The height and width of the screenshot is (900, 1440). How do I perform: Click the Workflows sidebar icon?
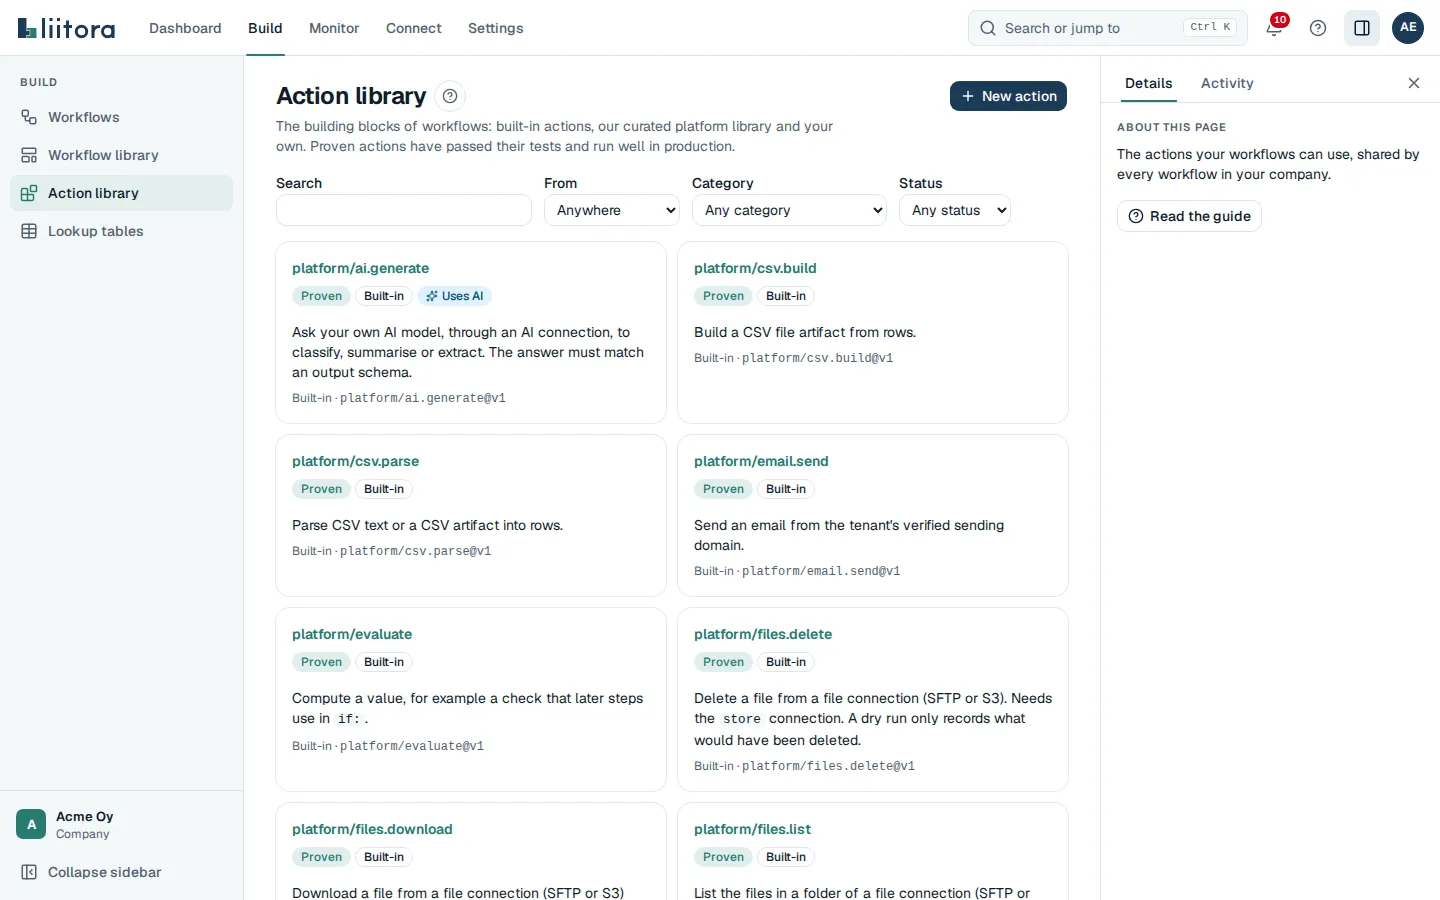[x=29, y=117]
